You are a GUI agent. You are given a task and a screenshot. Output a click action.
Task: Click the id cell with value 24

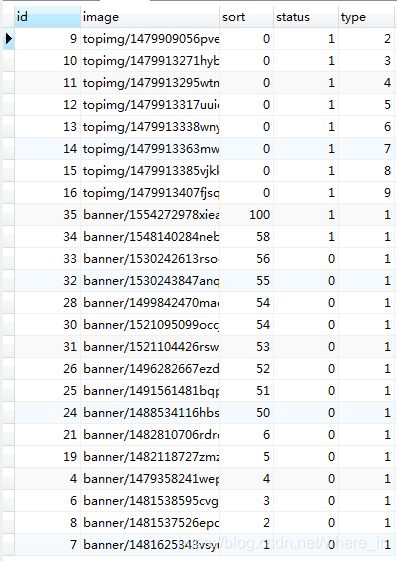[x=47, y=413]
